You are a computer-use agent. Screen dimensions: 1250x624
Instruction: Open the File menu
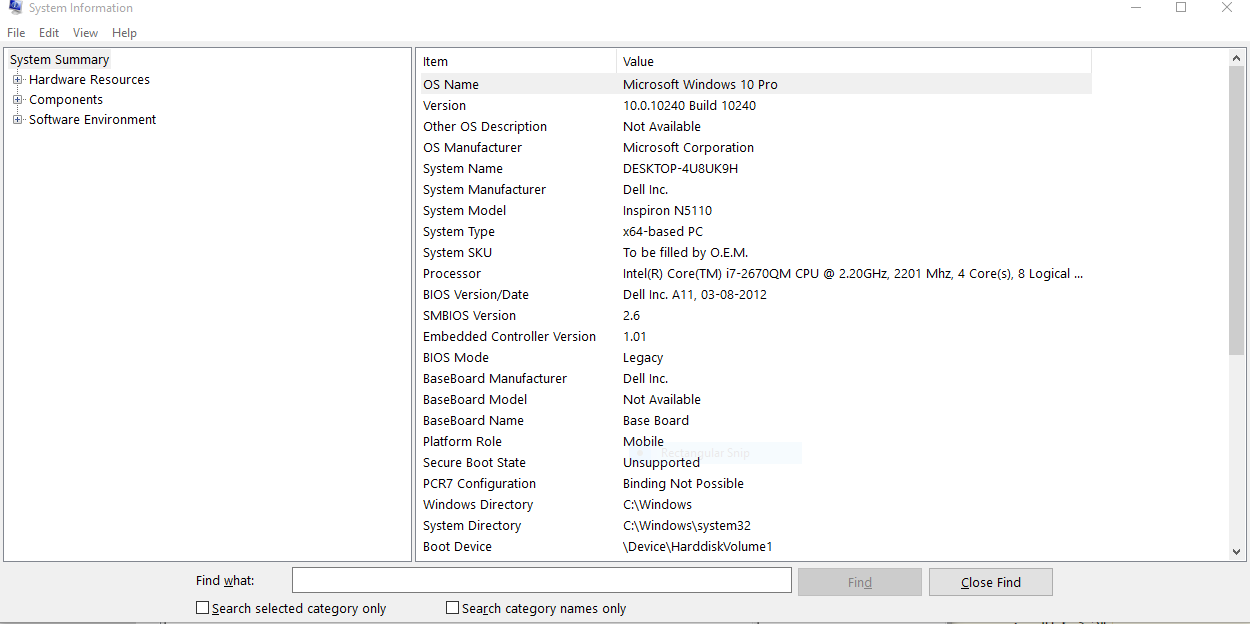click(x=16, y=33)
